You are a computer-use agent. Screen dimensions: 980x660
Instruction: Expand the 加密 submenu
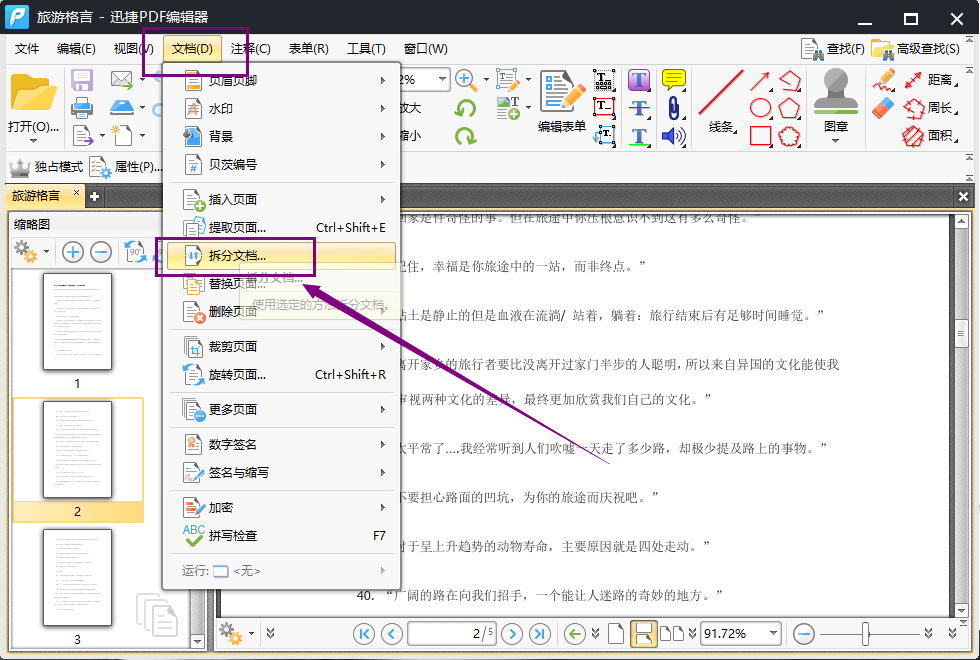tap(281, 508)
